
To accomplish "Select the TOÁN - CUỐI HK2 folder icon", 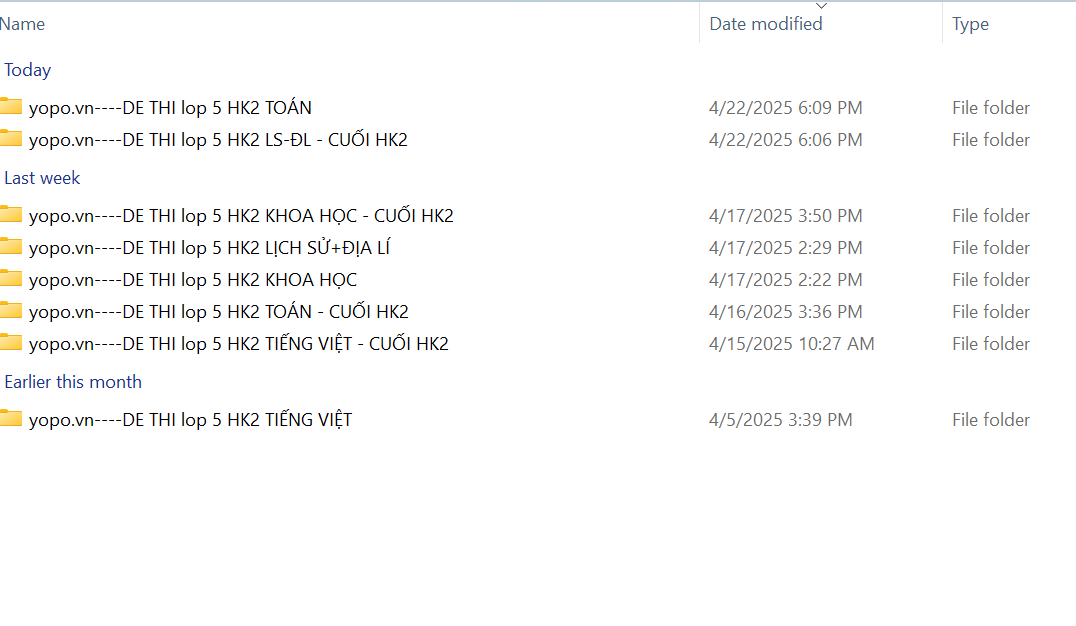I will pos(11,310).
